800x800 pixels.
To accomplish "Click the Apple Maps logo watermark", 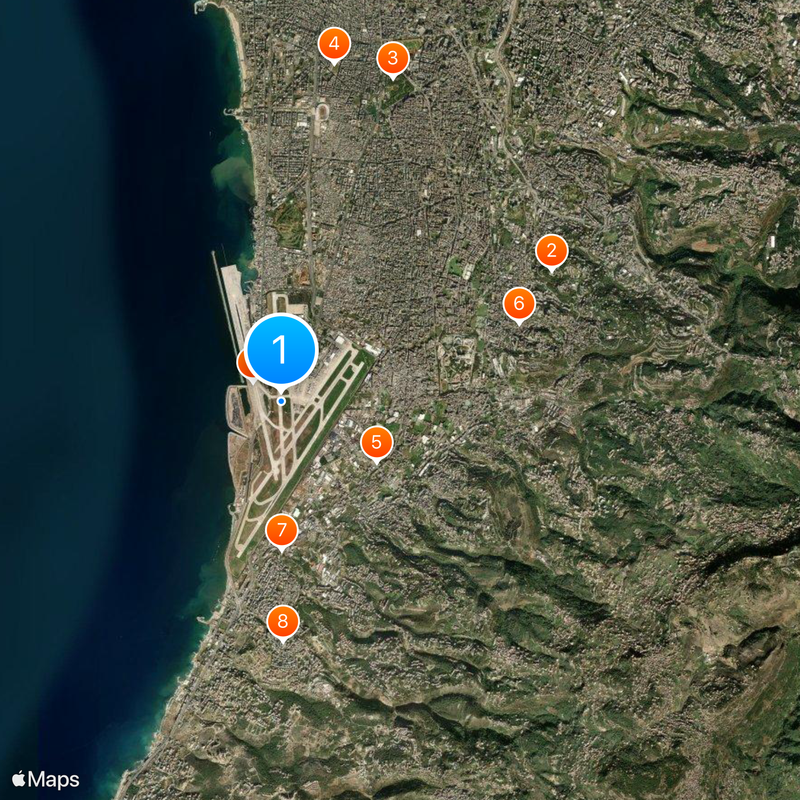I will (46, 779).
